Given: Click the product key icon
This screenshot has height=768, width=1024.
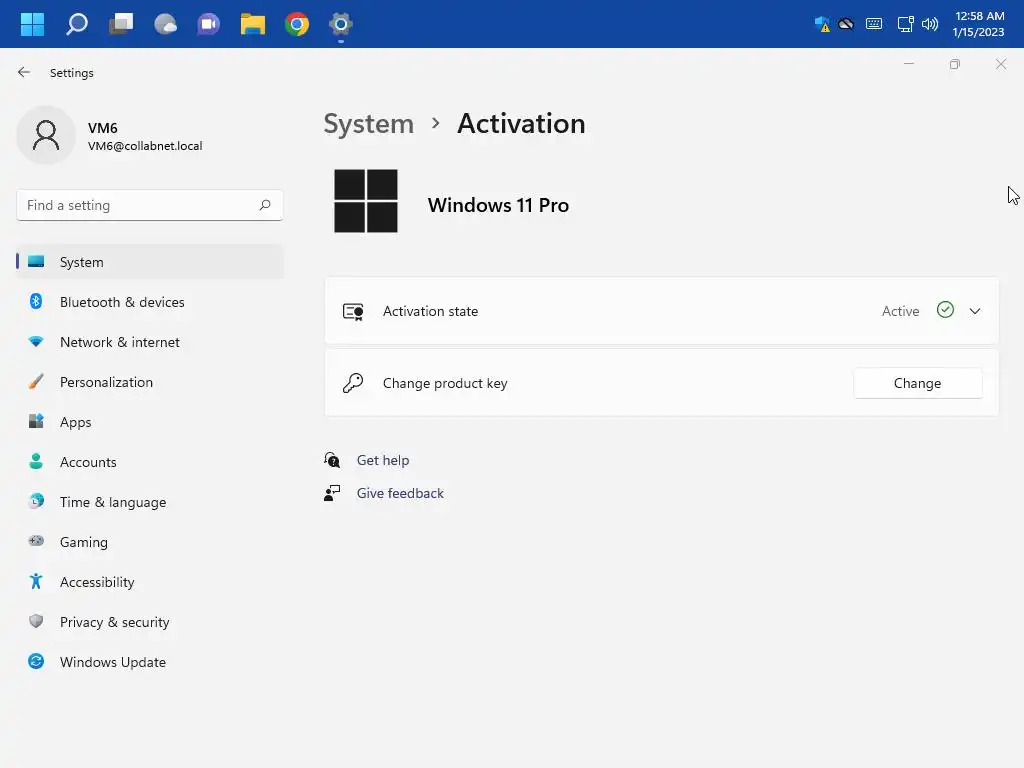Looking at the screenshot, I should coord(353,383).
